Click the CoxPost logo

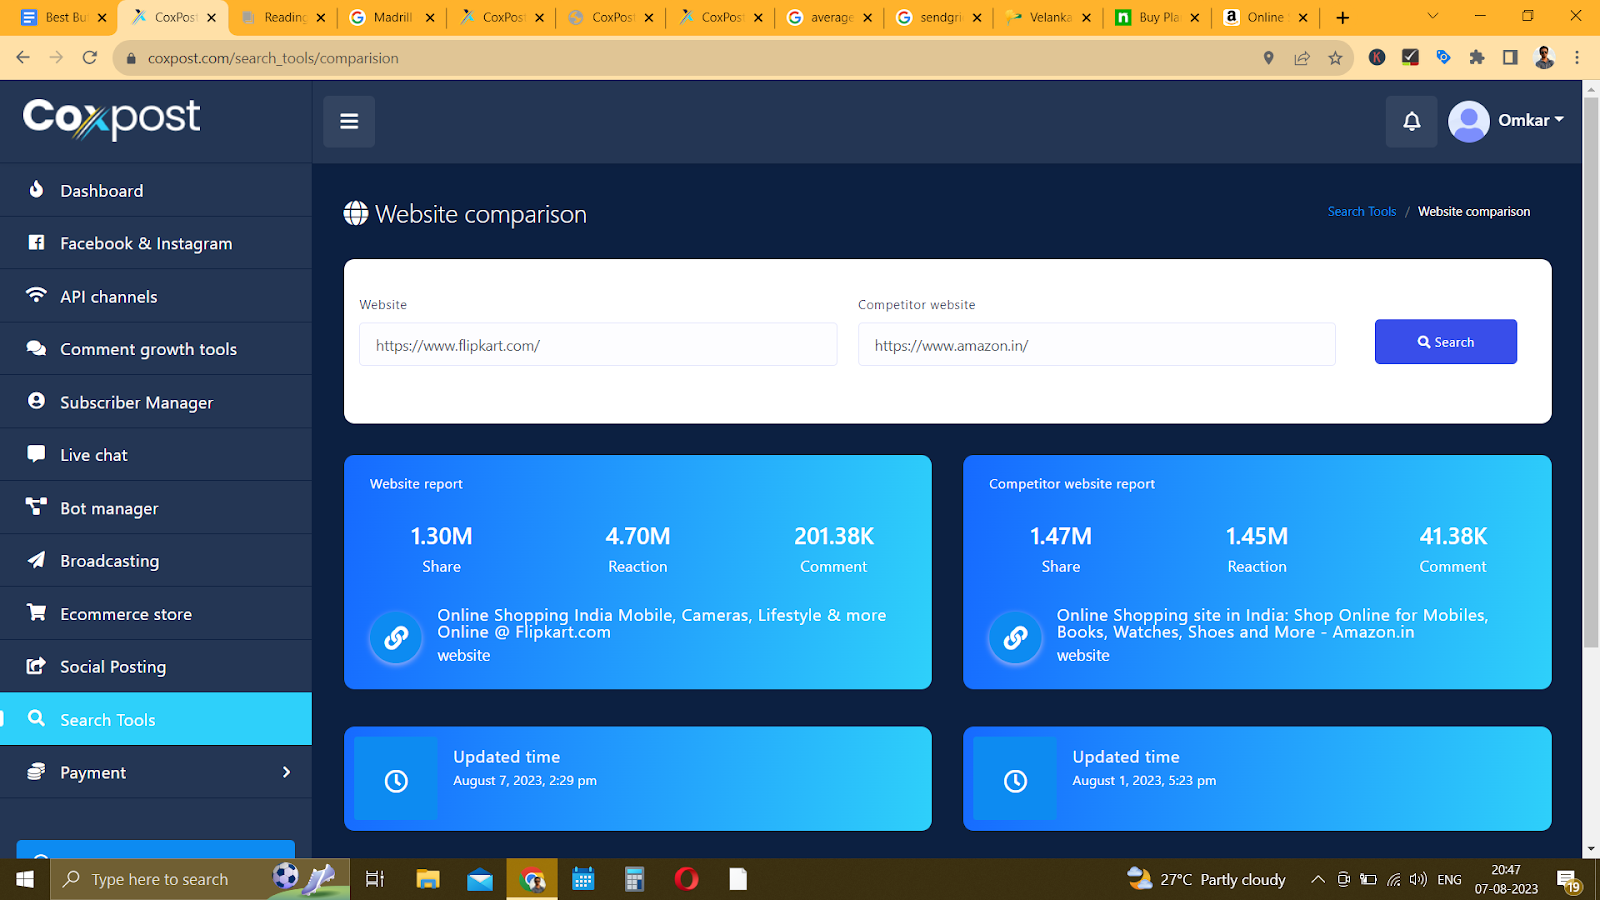(111, 119)
